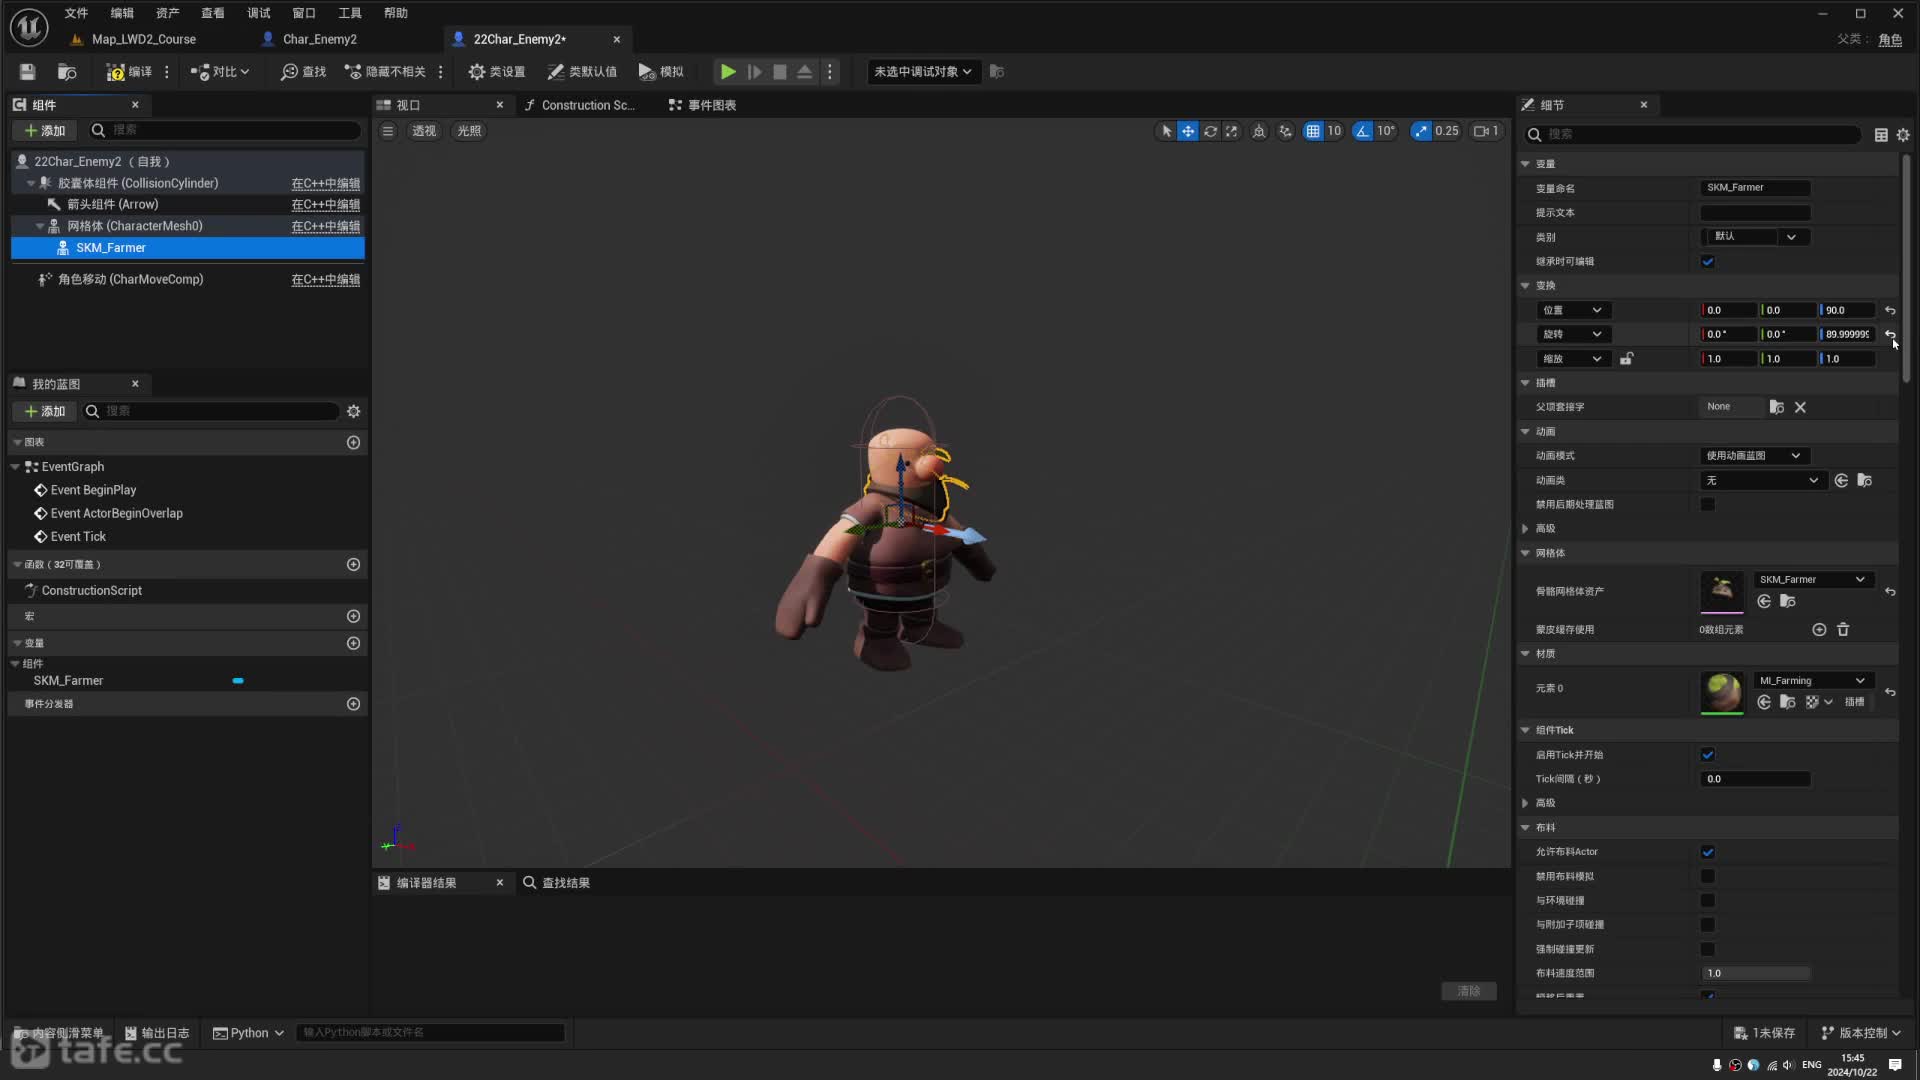Click the SKM_Farmer skeletal mesh thumbnail
Screen dimensions: 1920x1080
tap(1722, 591)
